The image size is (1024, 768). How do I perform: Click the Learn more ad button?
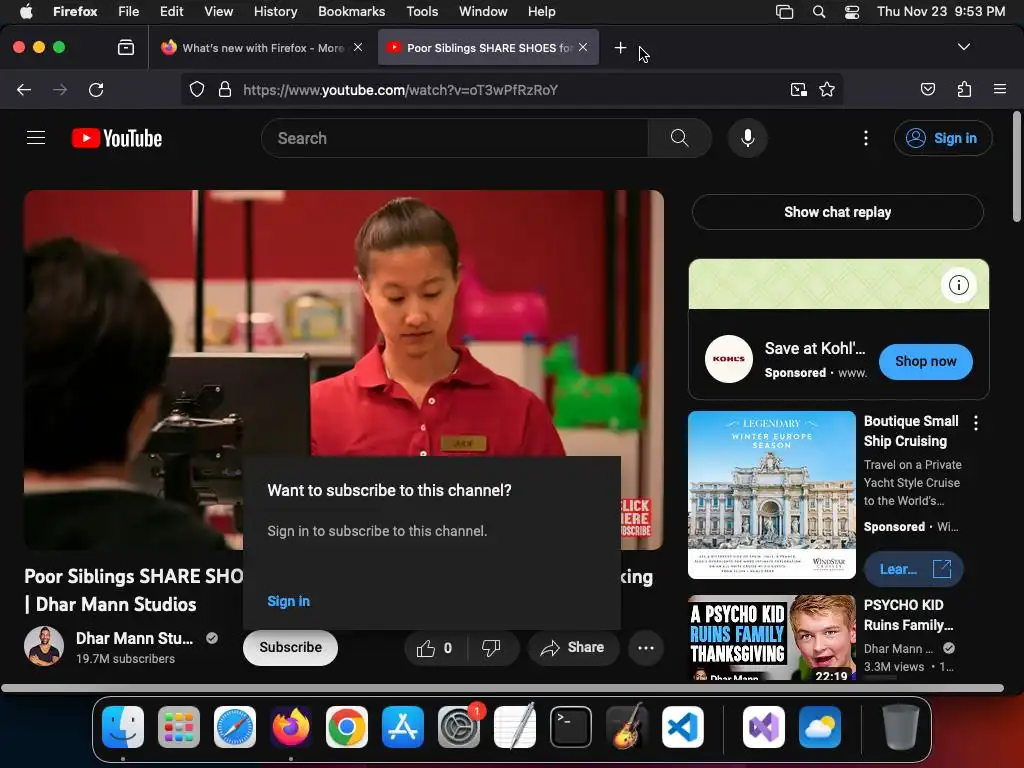coord(914,569)
